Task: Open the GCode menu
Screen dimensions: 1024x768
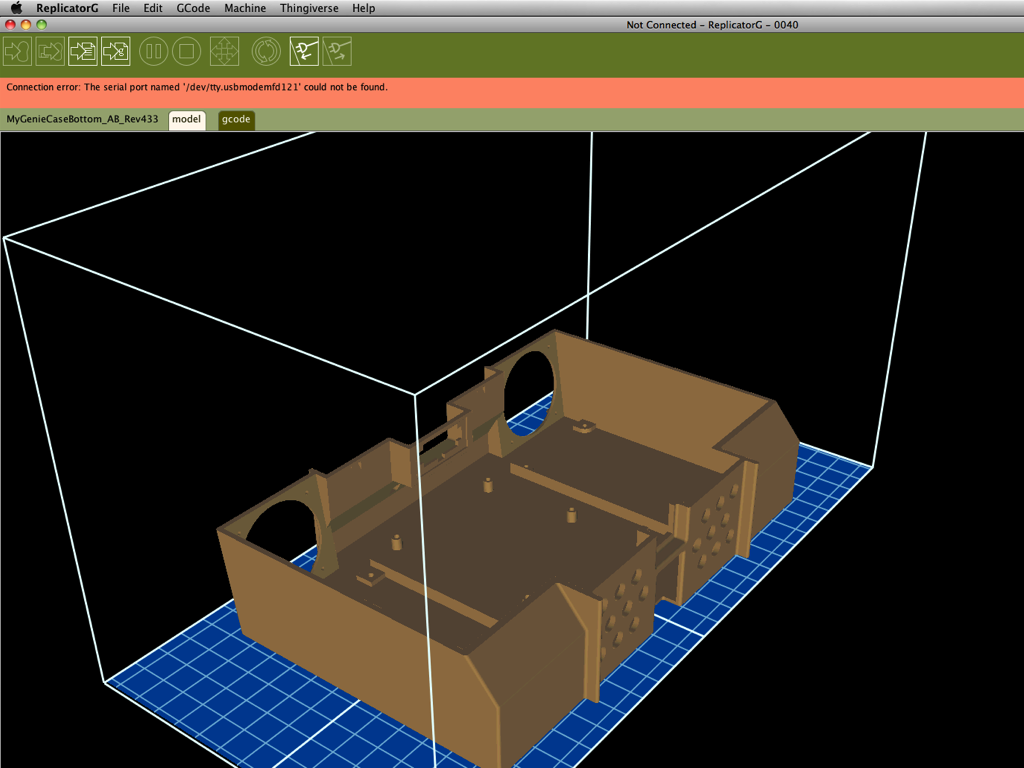Action: point(193,8)
